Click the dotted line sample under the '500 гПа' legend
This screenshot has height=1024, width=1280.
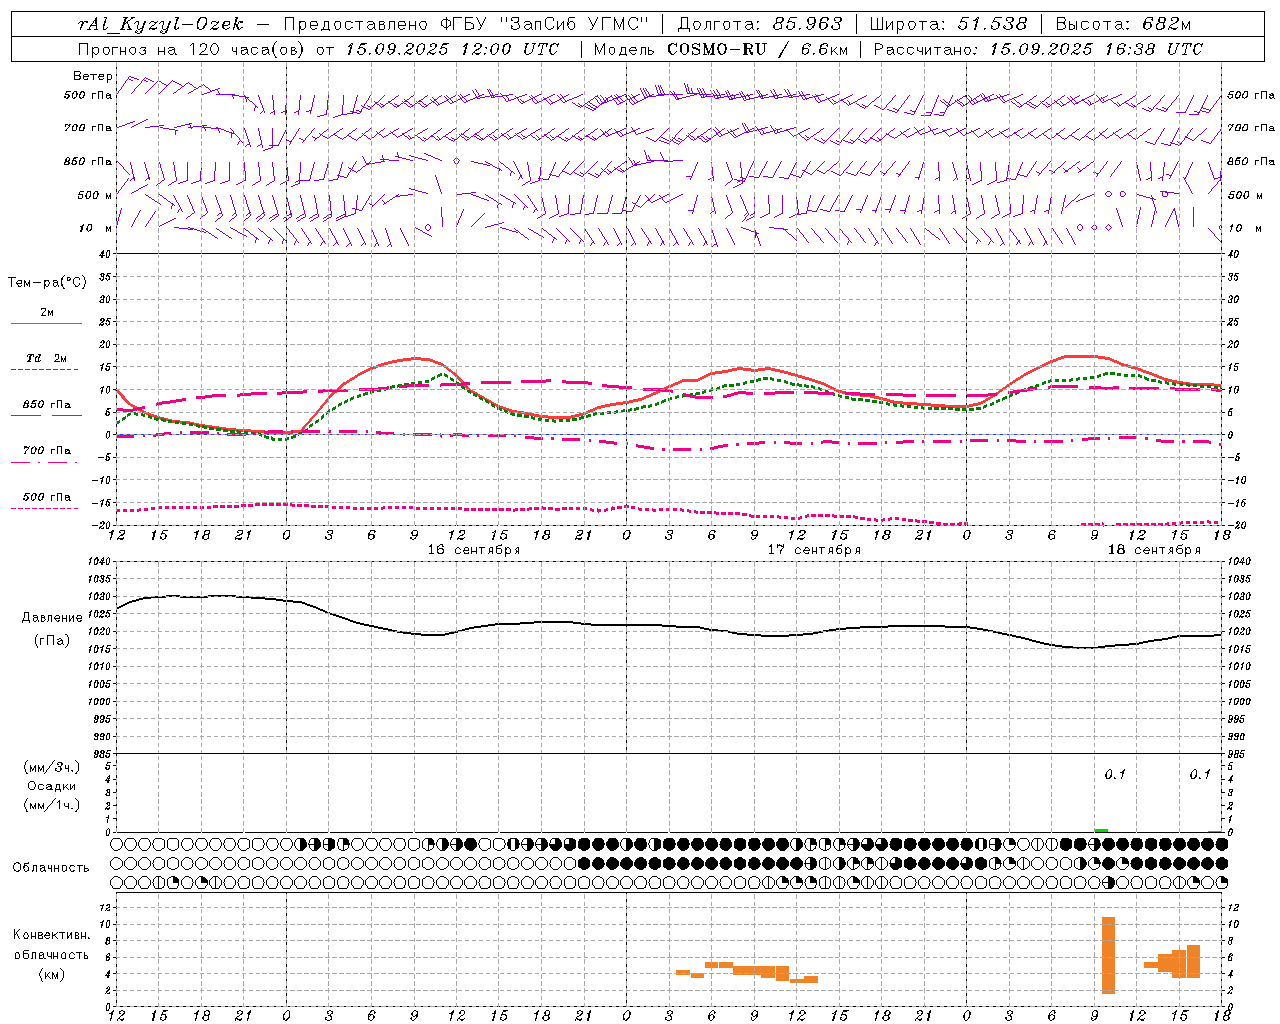click(44, 508)
